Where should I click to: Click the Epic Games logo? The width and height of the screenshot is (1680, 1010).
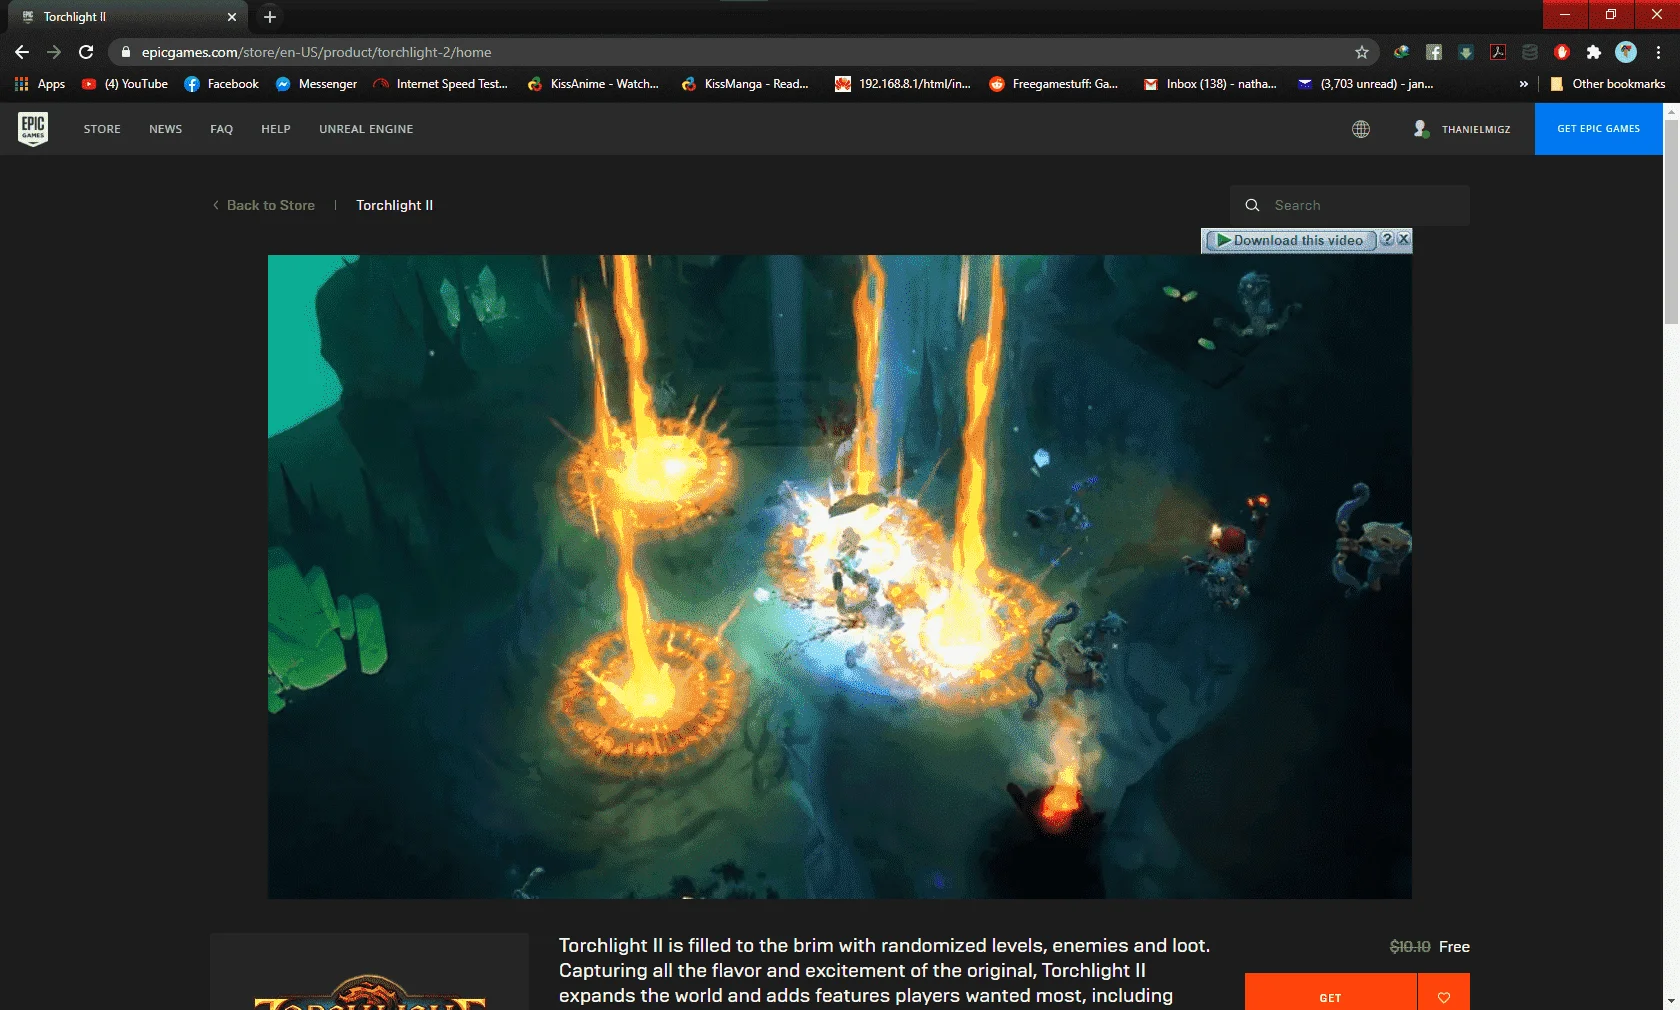pyautogui.click(x=33, y=129)
